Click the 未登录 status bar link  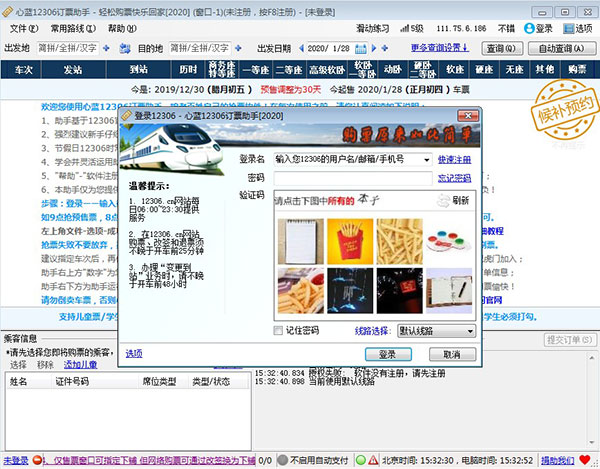tap(16, 460)
